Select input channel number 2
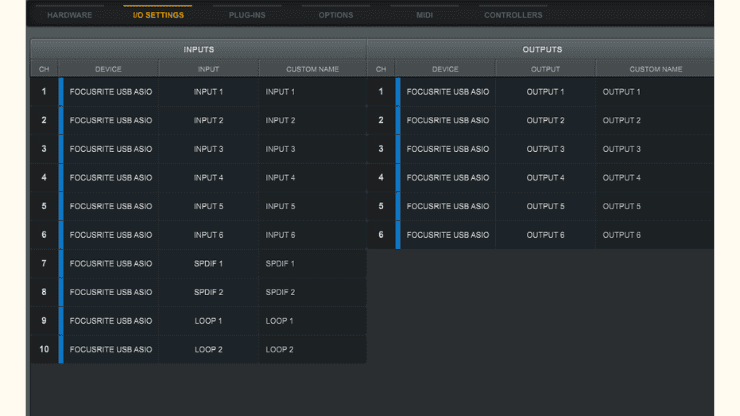 [x=44, y=120]
